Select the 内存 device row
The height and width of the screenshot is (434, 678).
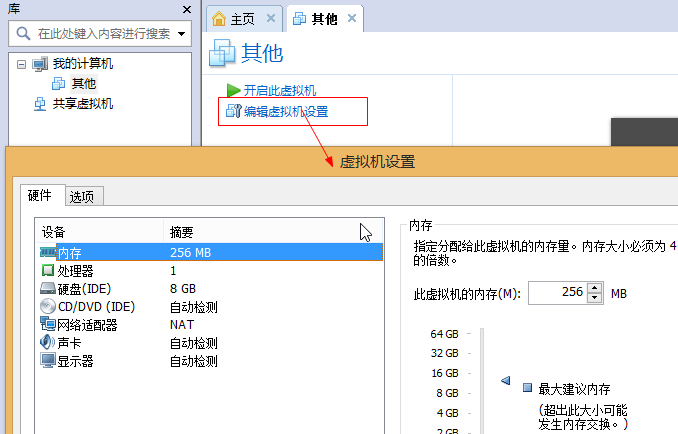click(211, 252)
